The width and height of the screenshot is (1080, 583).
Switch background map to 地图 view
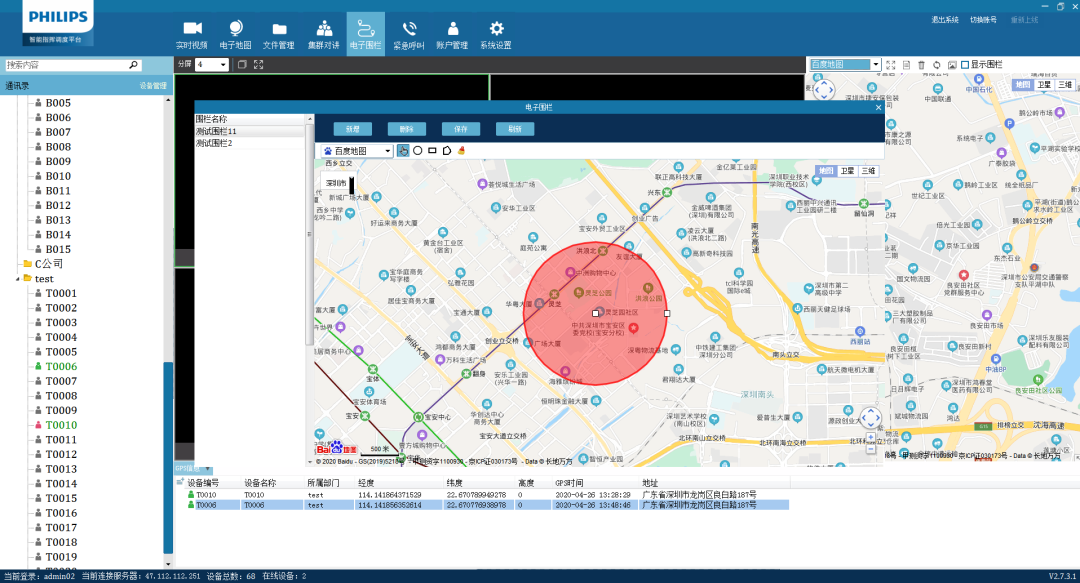(x=1023, y=85)
